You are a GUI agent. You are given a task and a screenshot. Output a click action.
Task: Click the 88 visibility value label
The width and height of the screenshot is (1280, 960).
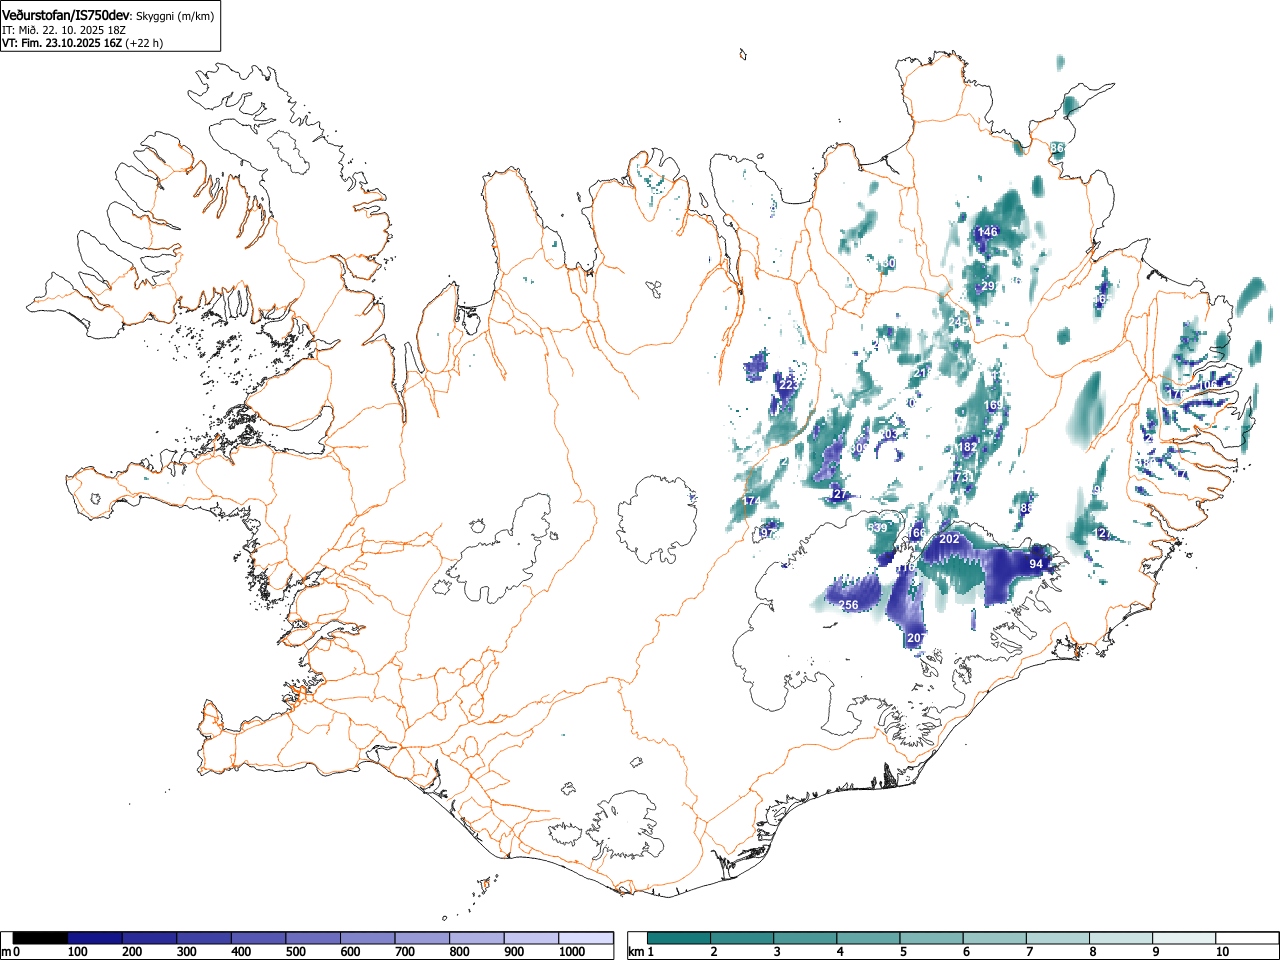click(x=1026, y=508)
